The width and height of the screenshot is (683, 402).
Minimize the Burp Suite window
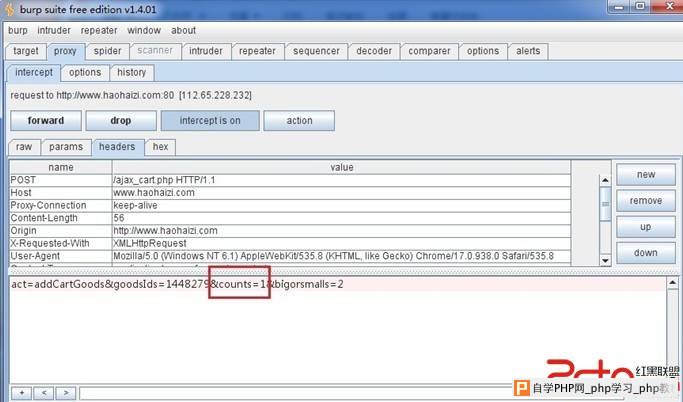(x=618, y=6)
